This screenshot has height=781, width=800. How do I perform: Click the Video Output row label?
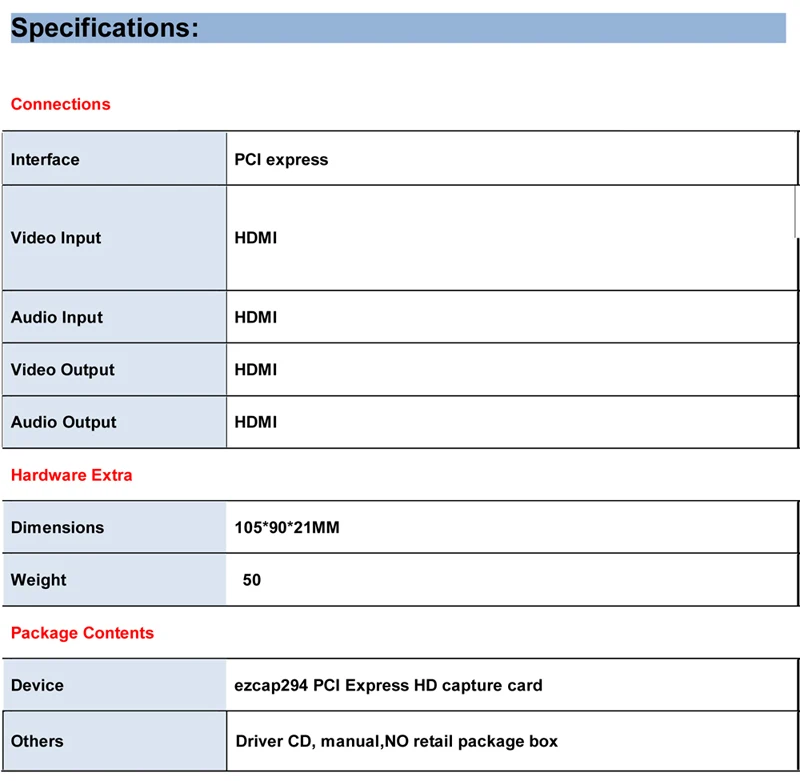point(63,370)
